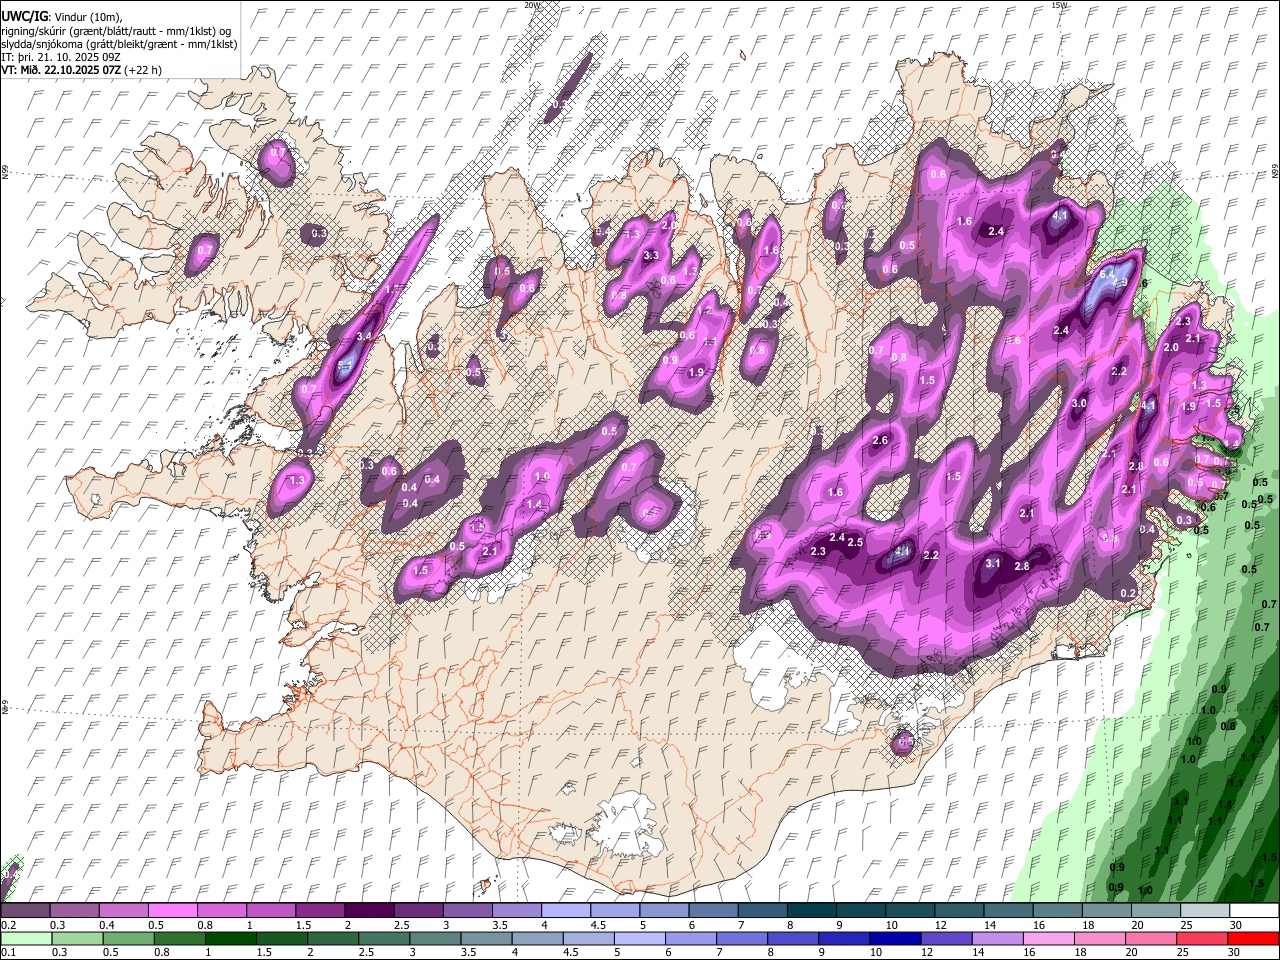
Task: Click the "6.4" snowfall value on the map
Action: (1107, 273)
